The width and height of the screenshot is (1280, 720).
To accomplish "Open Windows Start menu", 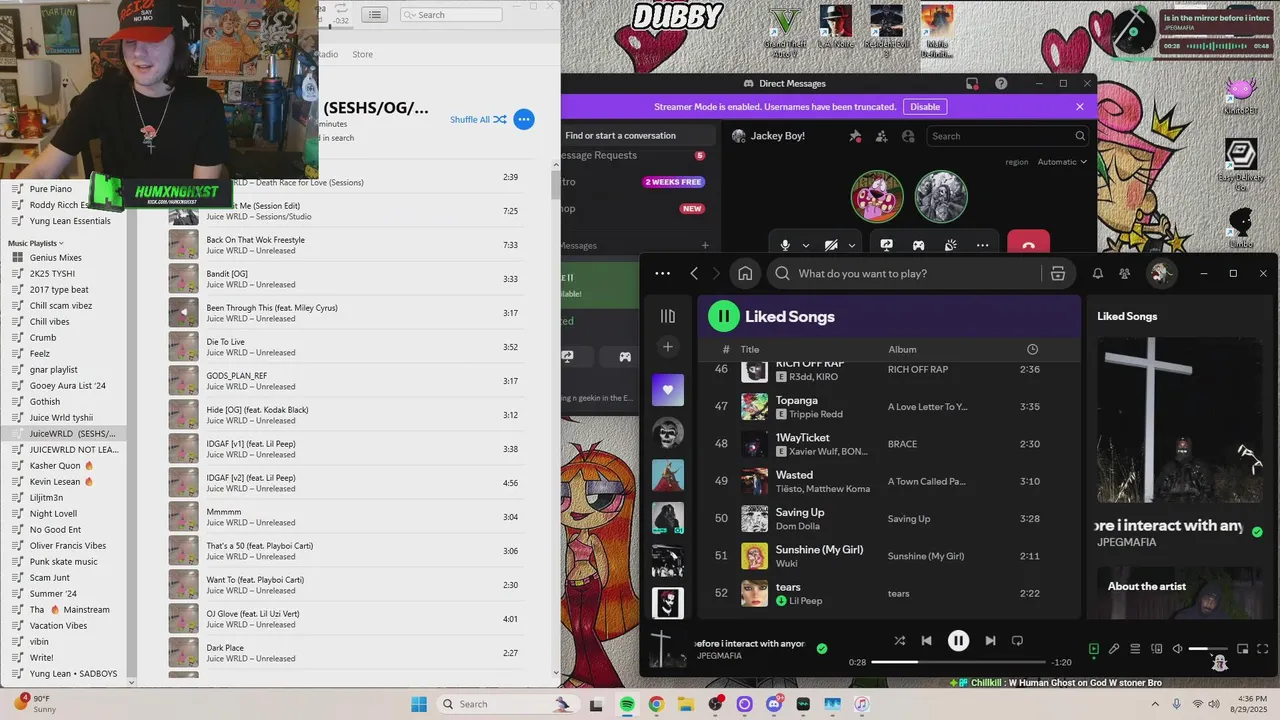I will click(x=418, y=704).
